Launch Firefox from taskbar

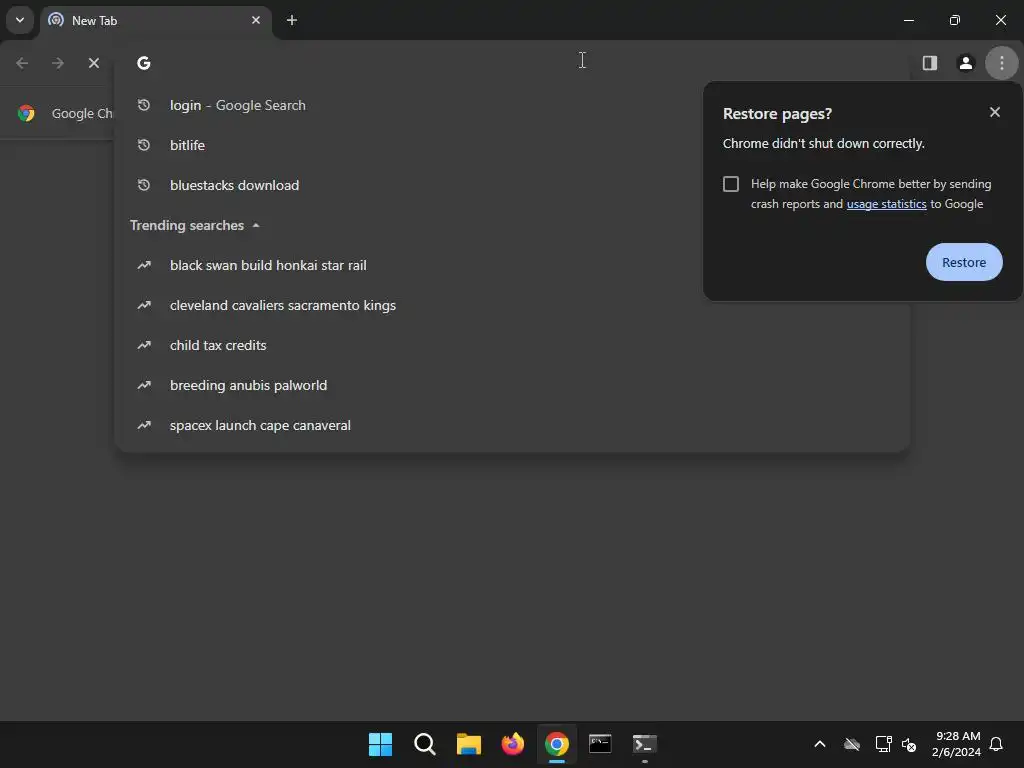click(x=513, y=744)
